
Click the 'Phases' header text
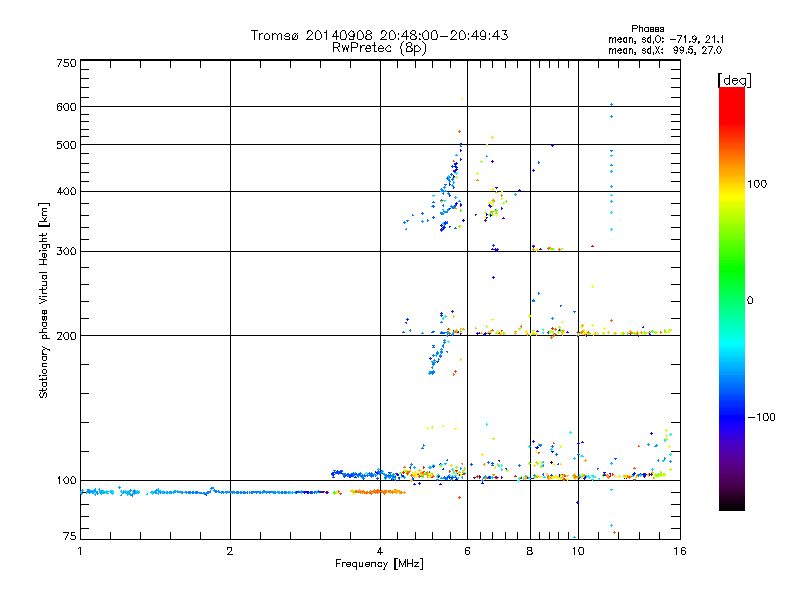647,29
